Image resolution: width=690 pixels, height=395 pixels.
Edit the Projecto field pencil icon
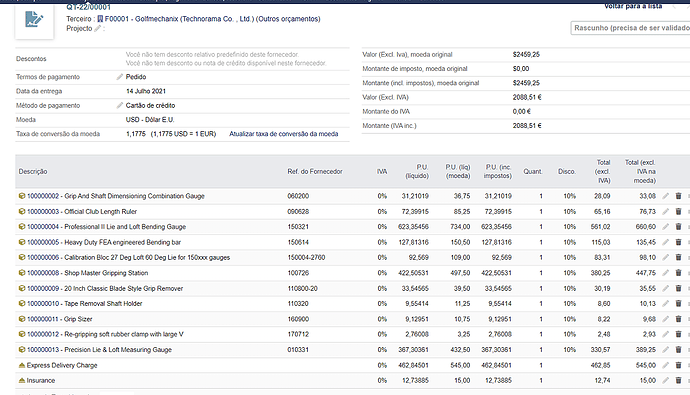(x=97, y=29)
